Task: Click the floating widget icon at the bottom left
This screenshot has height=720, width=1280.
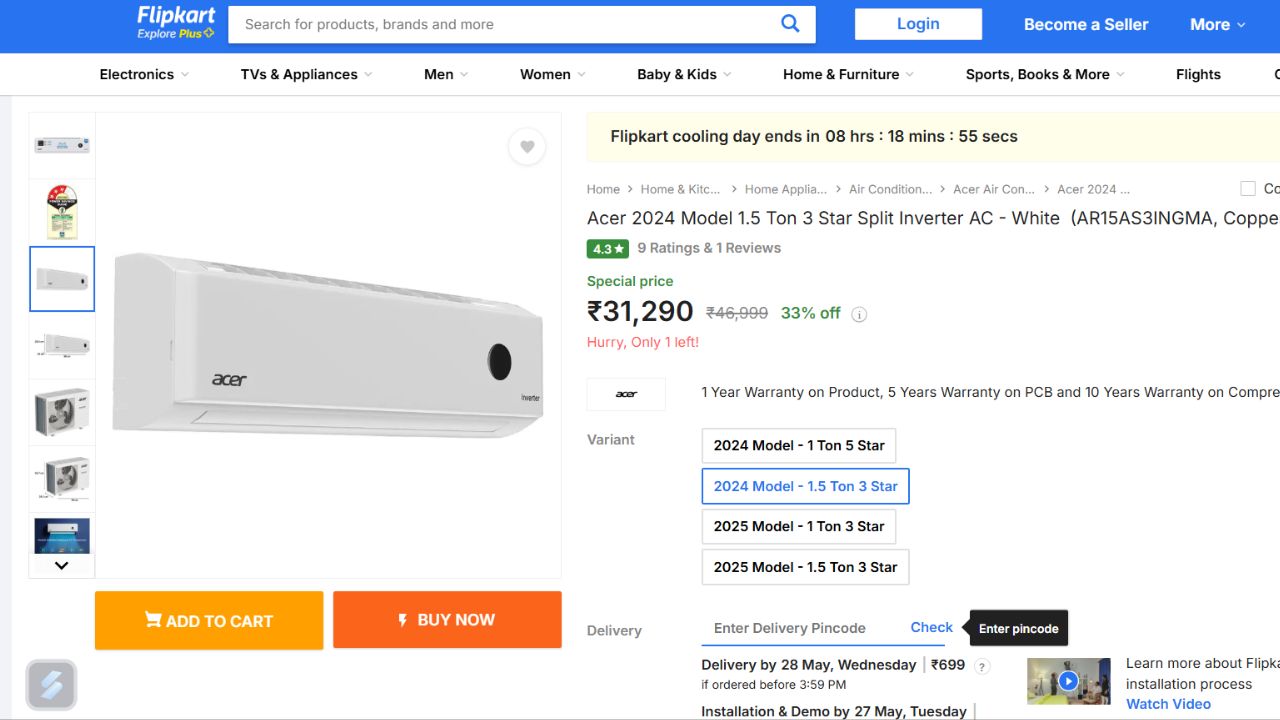Action: pyautogui.click(x=51, y=685)
